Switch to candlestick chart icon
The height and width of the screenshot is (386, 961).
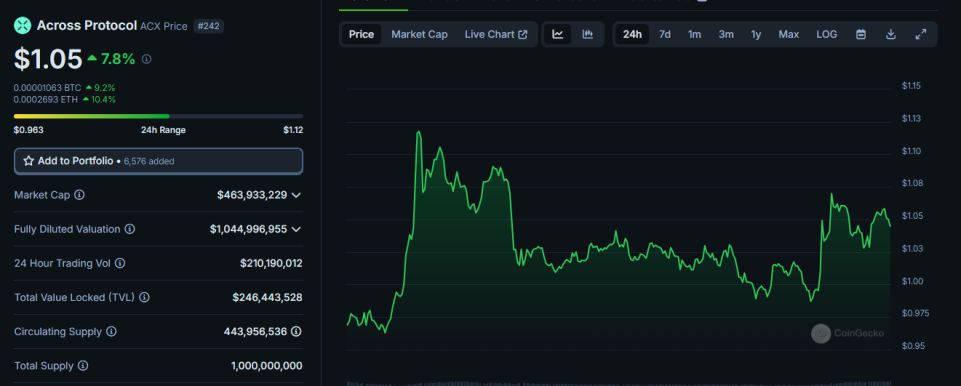click(587, 34)
